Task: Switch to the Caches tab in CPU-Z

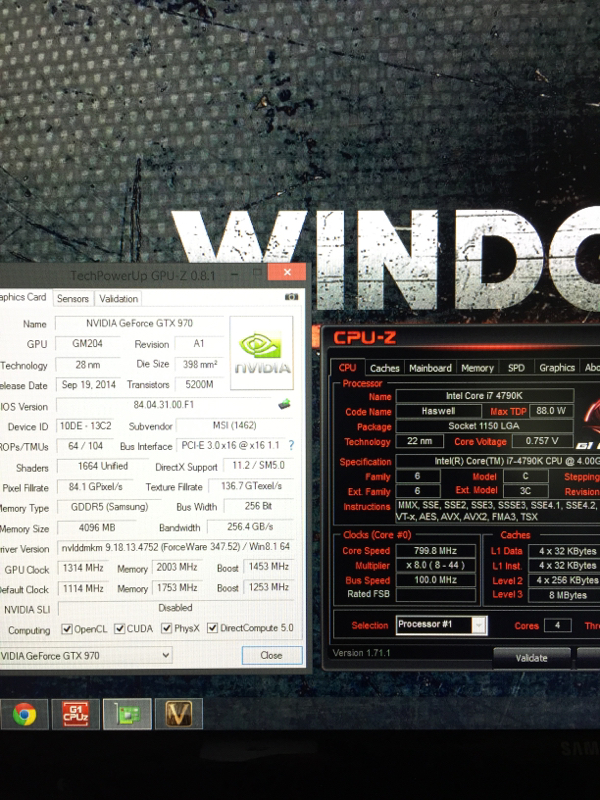Action: (385, 368)
